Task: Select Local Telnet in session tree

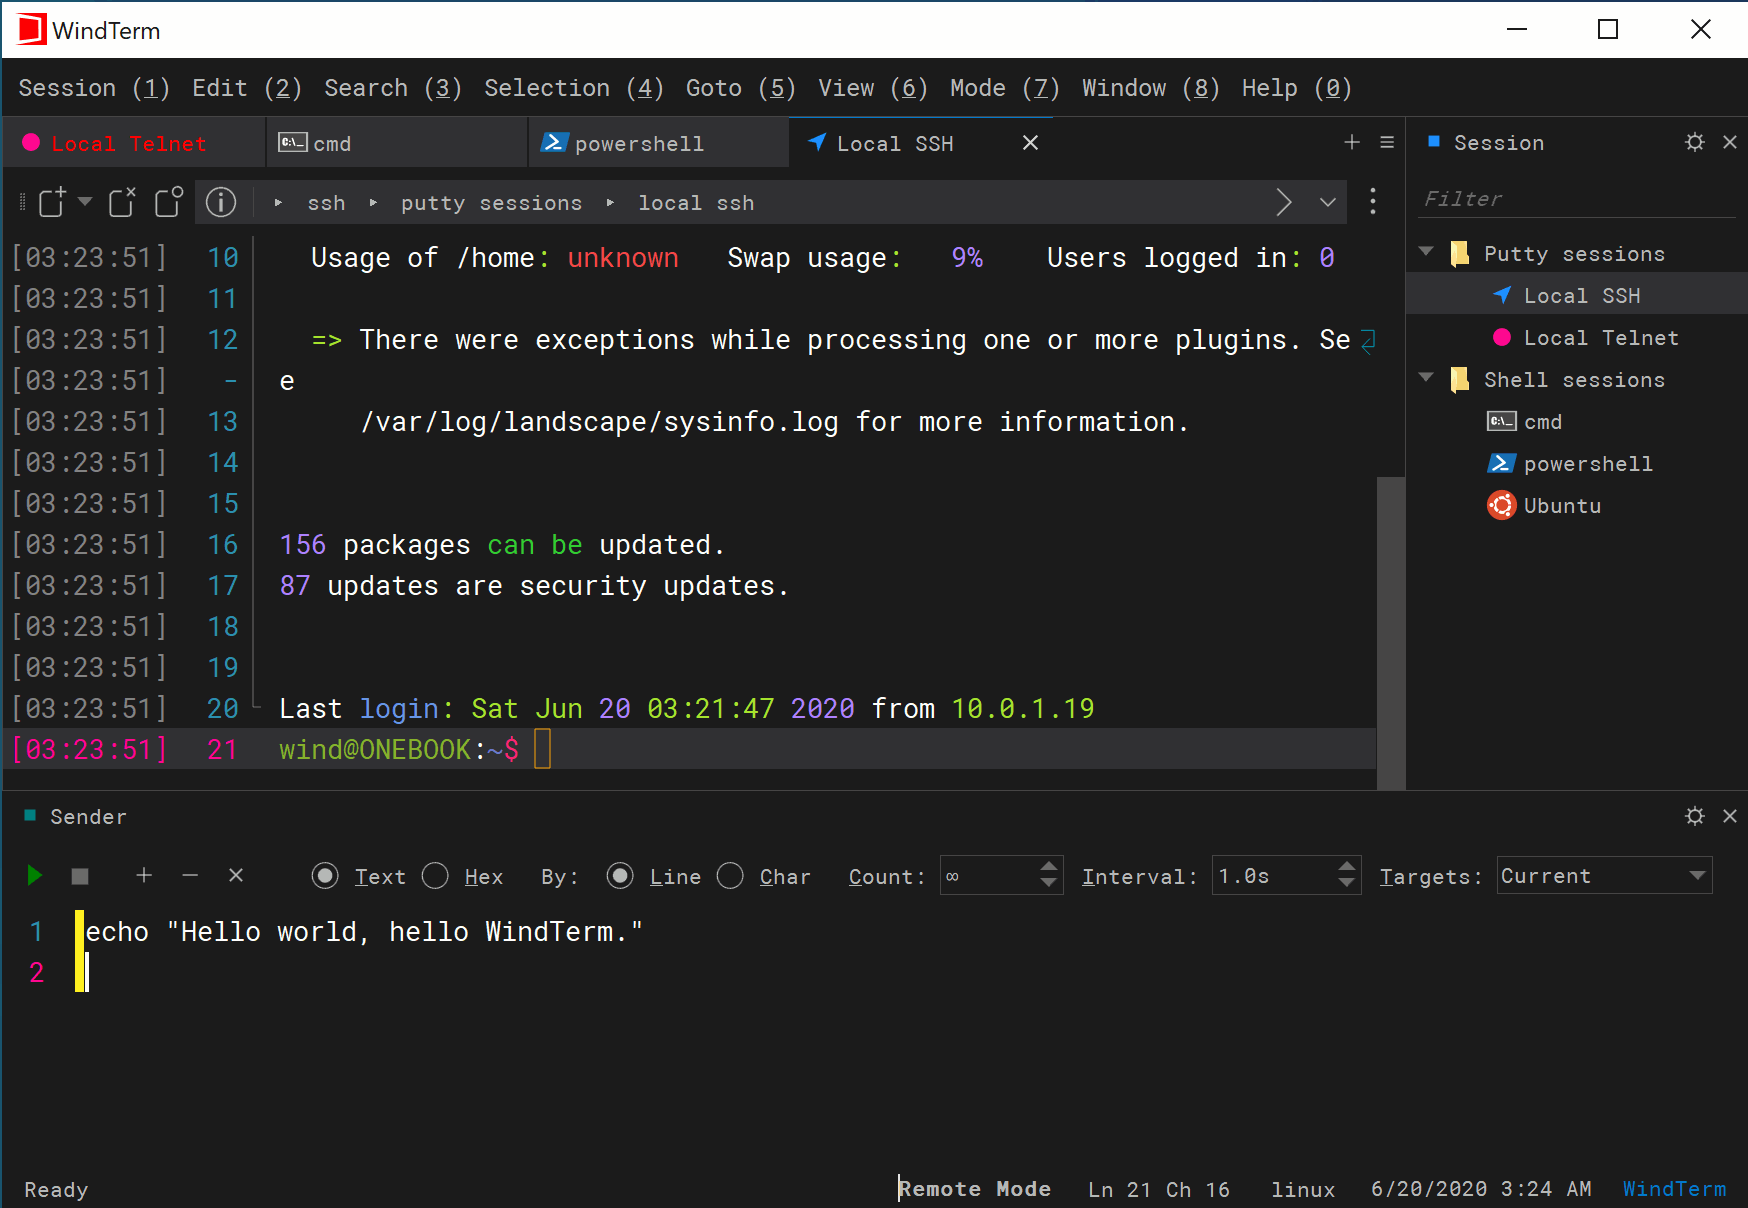Action: [1577, 338]
